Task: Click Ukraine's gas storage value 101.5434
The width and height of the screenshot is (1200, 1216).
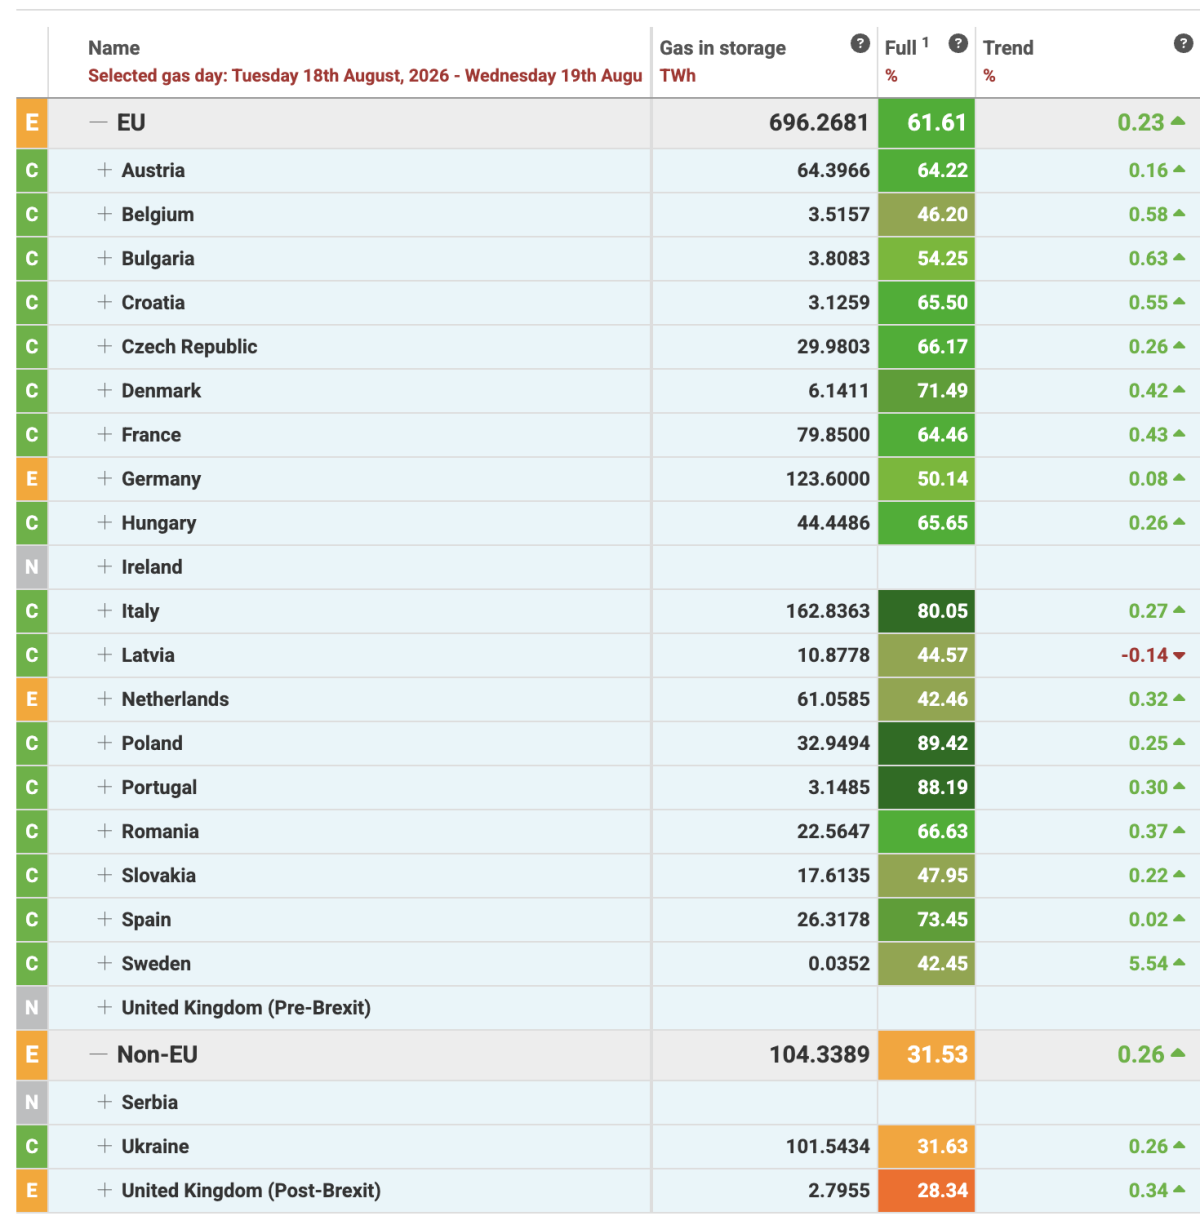Action: coord(828,1146)
